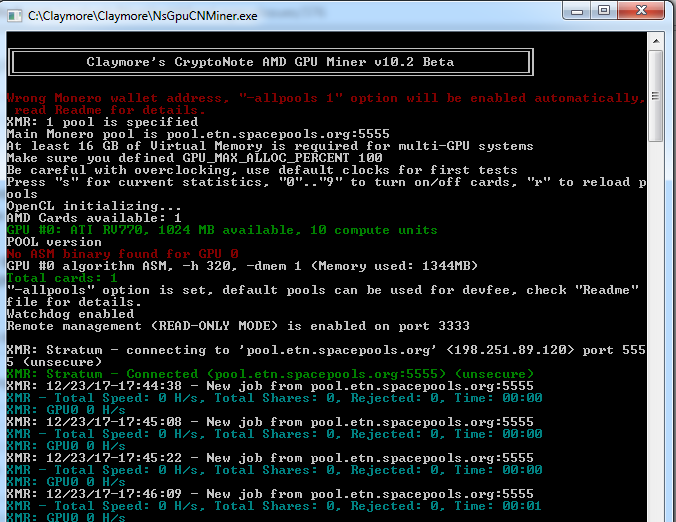
Task: Click the window title path text
Action: [x=143, y=16]
